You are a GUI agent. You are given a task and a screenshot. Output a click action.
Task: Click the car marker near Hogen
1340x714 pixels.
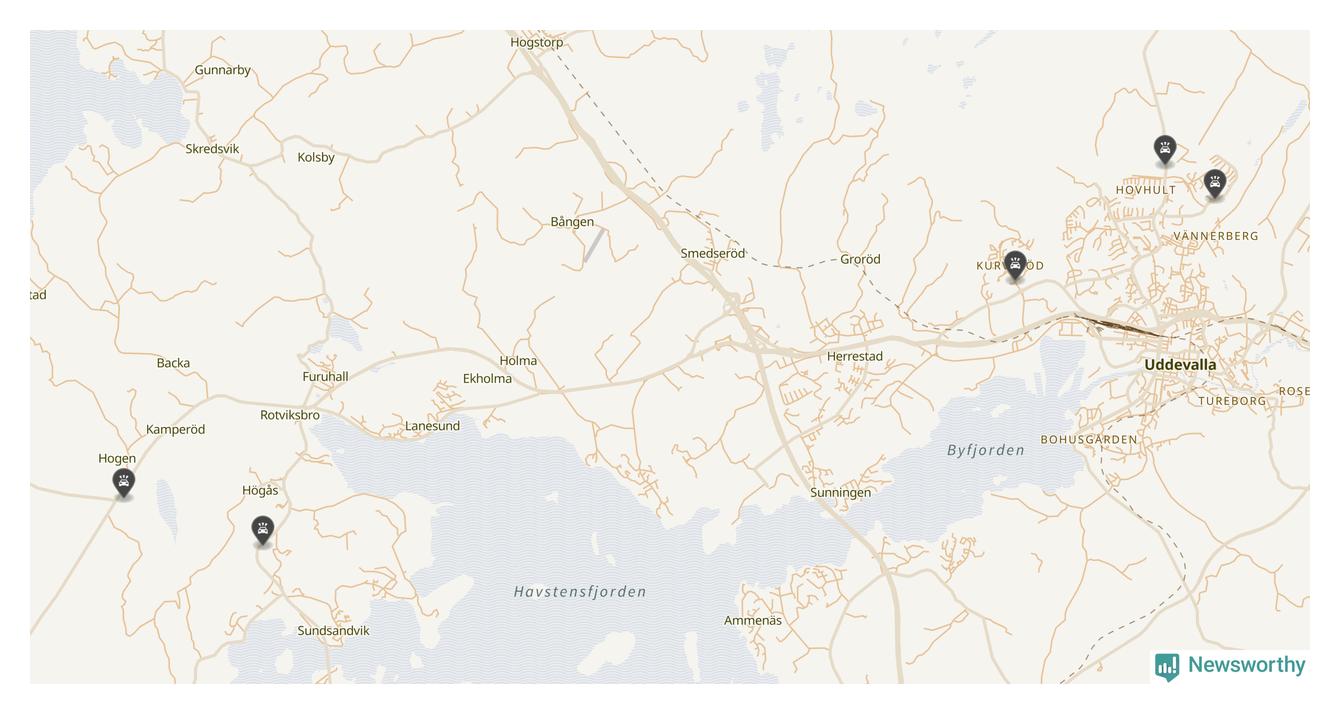123,483
